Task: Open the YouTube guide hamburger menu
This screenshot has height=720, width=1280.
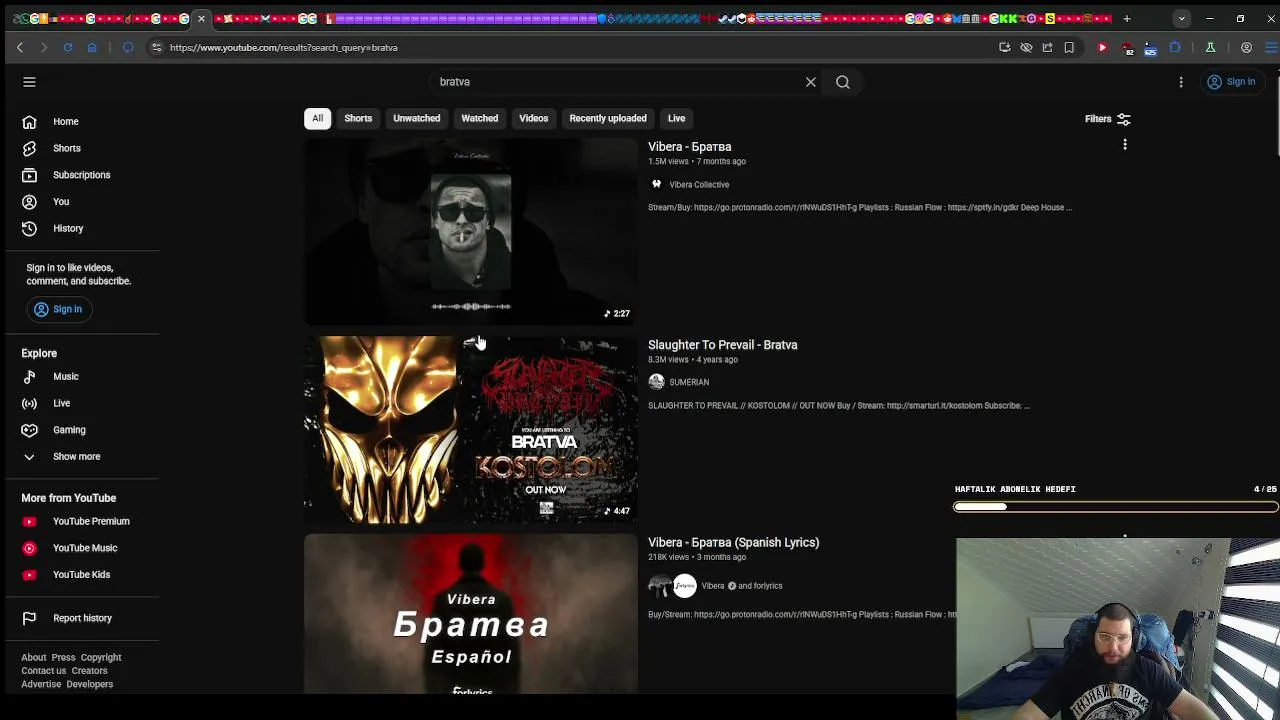Action: 29,82
